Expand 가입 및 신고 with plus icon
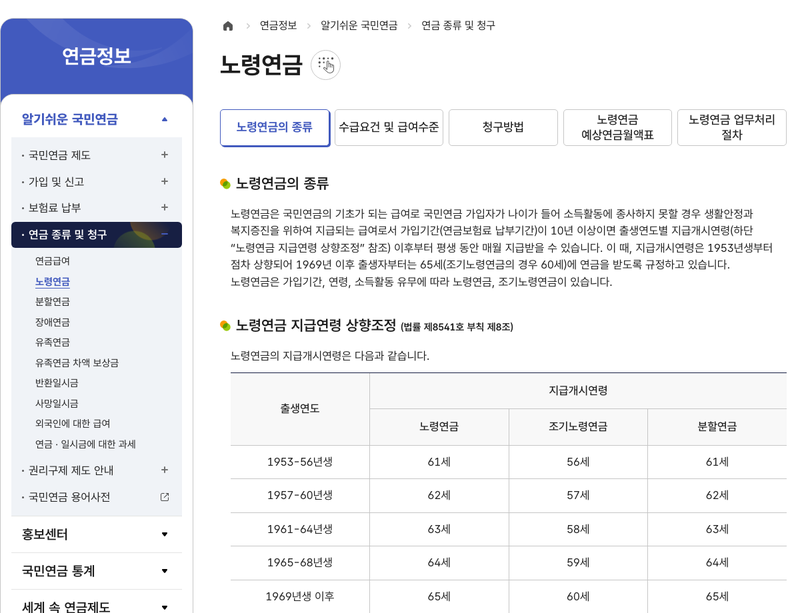800x613 pixels. pos(164,181)
